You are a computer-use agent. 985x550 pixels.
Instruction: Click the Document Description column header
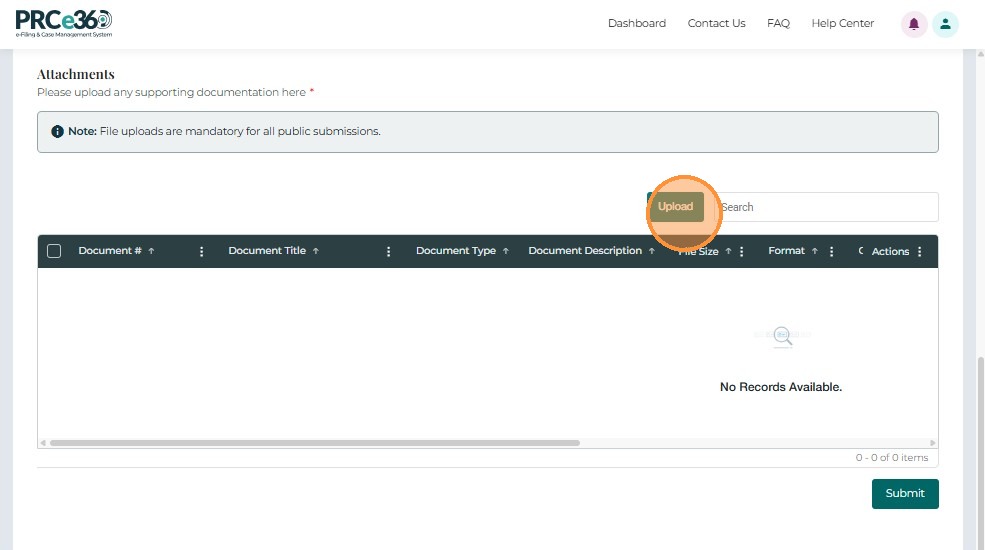tap(585, 251)
